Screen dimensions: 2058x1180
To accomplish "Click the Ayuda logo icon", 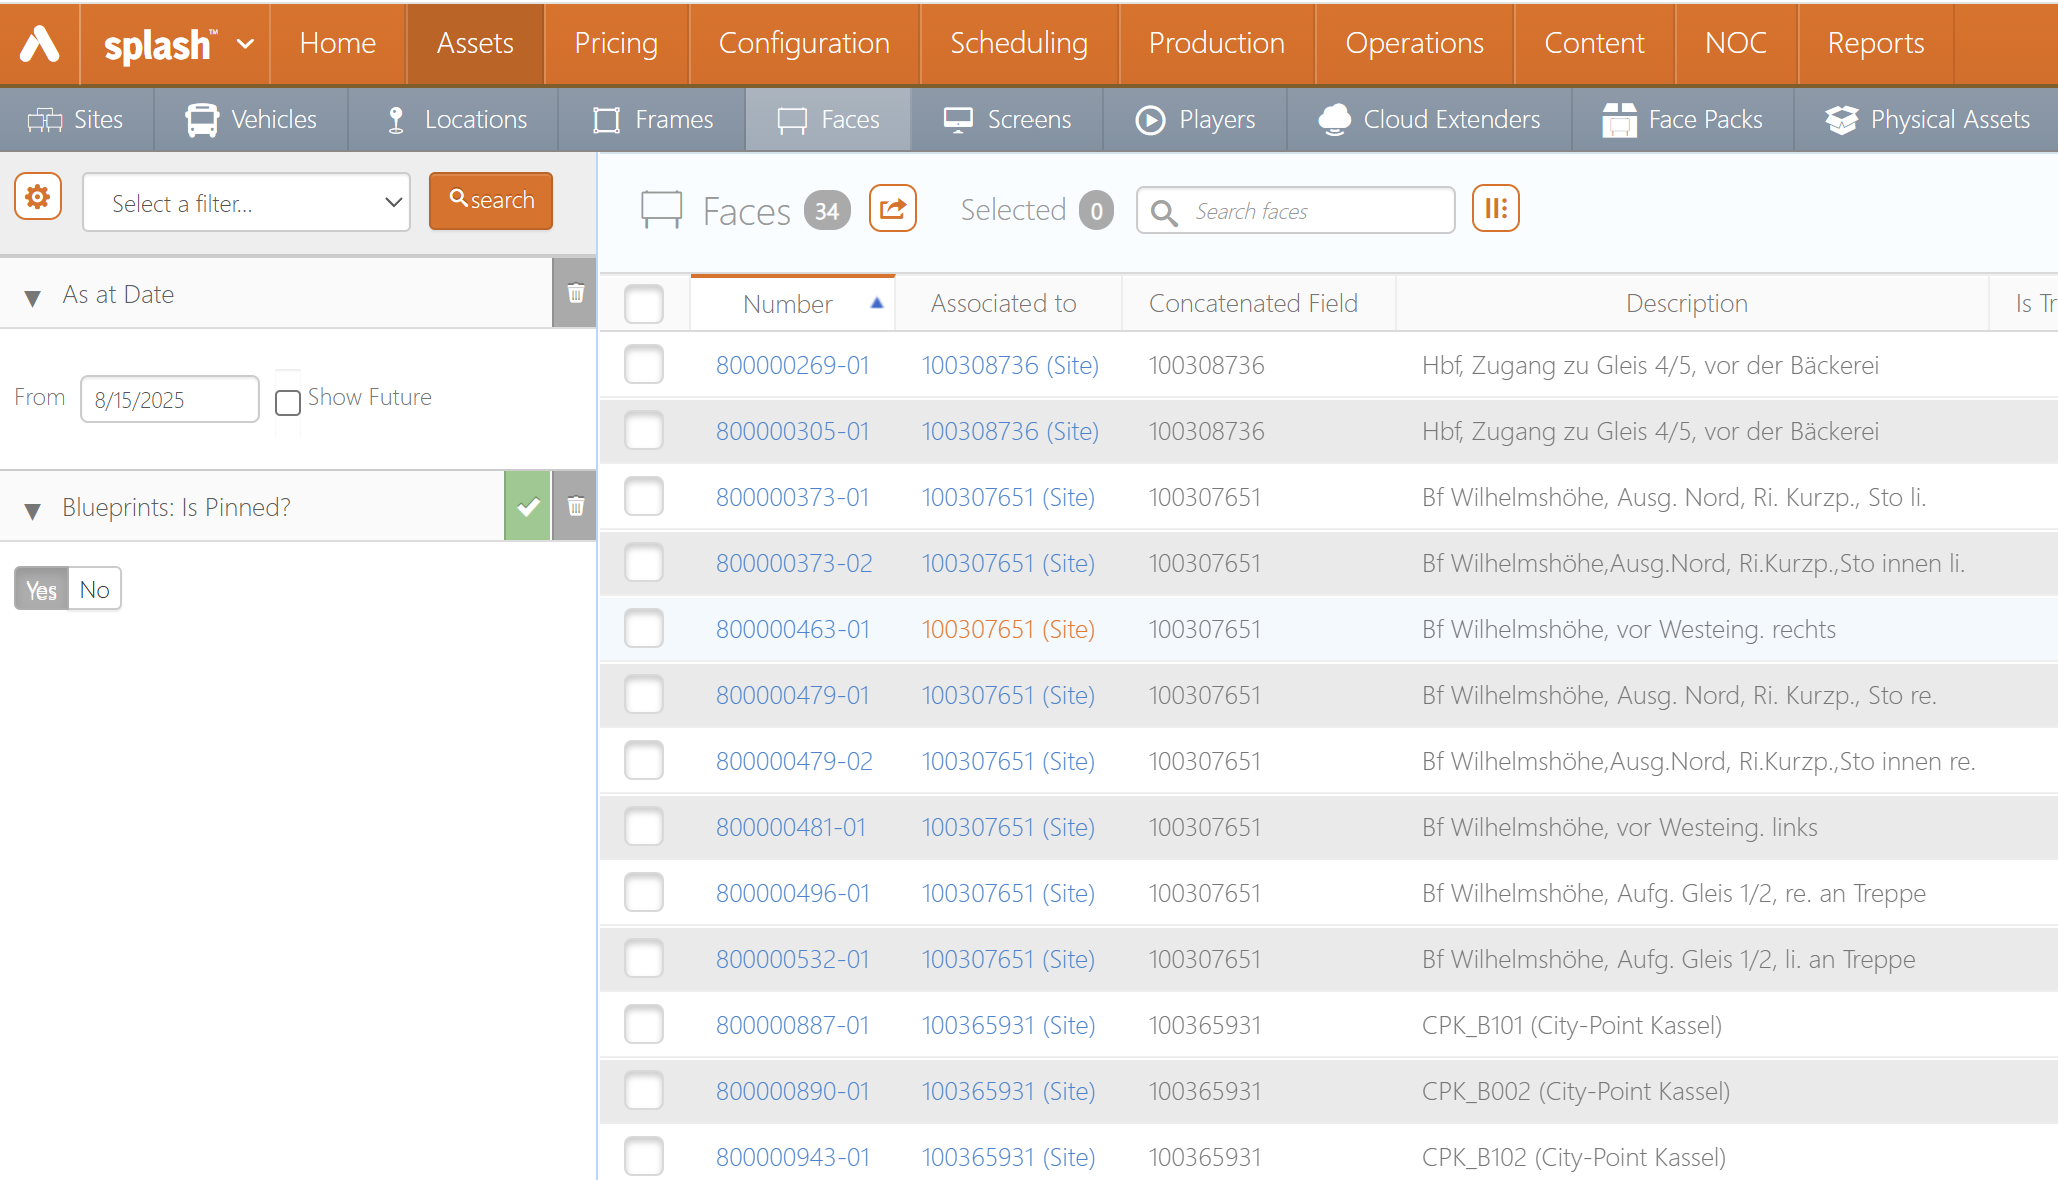I will [x=40, y=43].
